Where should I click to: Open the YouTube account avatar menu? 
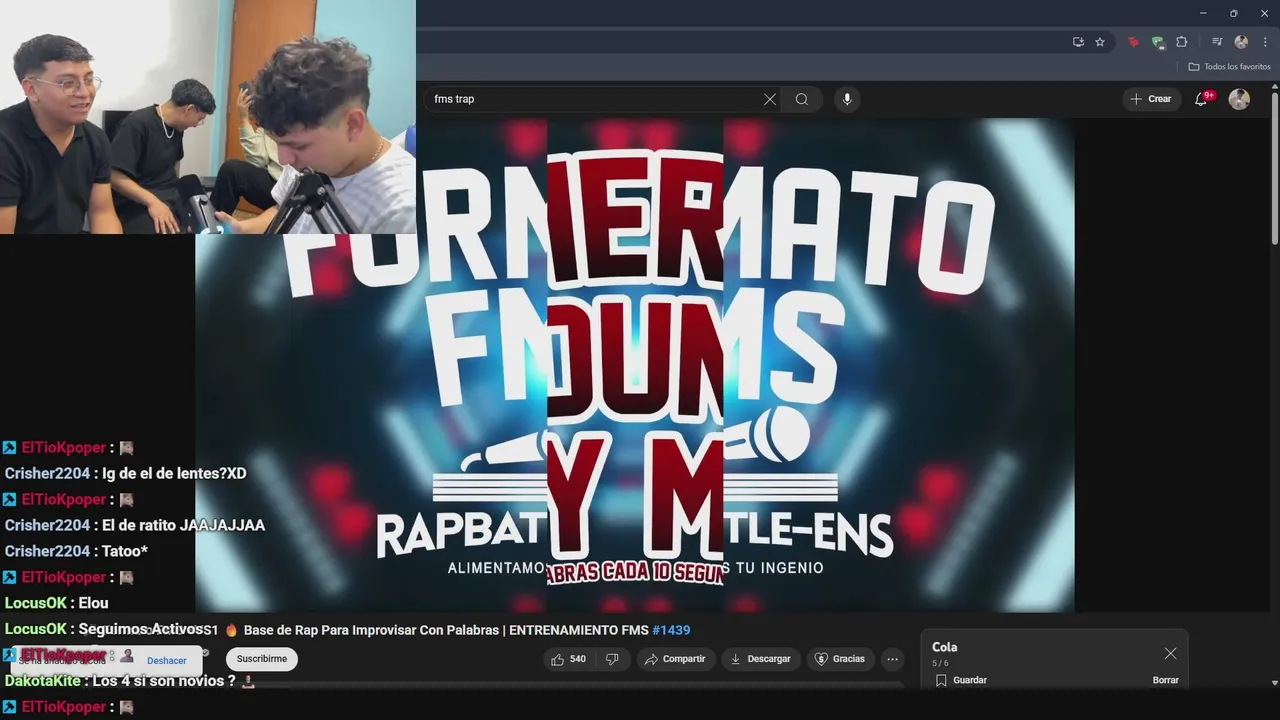(1239, 99)
